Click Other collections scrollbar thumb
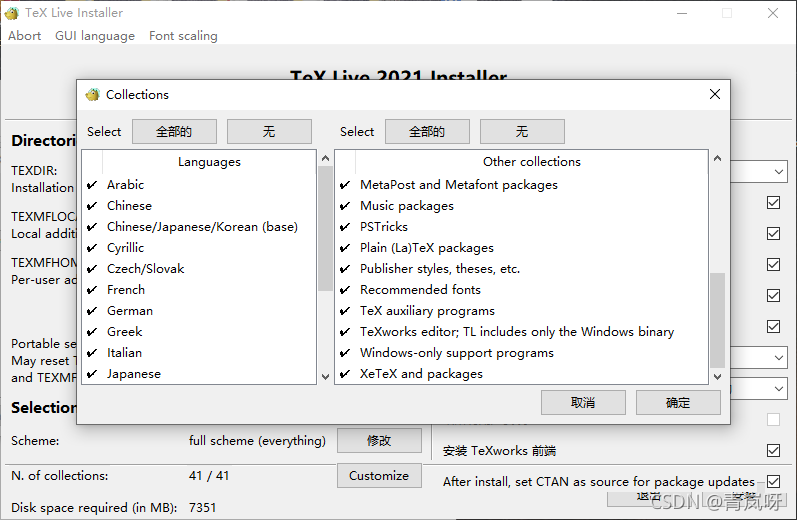The height and width of the screenshot is (520, 797). 717,320
